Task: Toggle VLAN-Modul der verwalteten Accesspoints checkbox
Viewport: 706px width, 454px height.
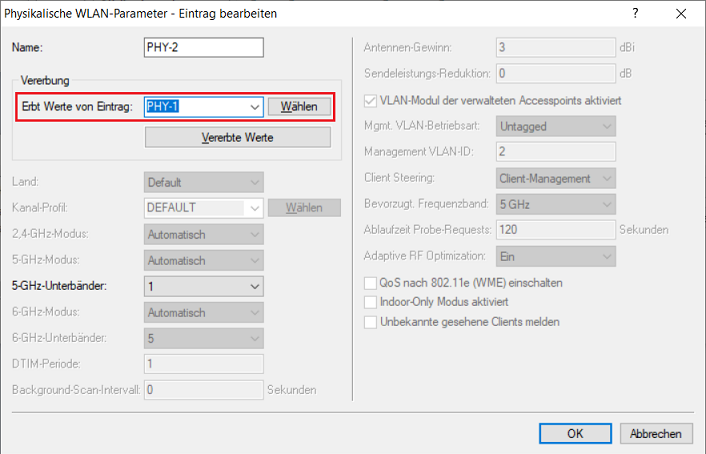Action: 372,101
